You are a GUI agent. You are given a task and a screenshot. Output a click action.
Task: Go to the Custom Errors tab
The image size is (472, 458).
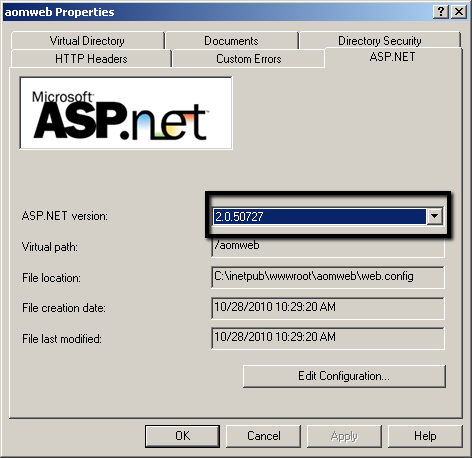248,59
